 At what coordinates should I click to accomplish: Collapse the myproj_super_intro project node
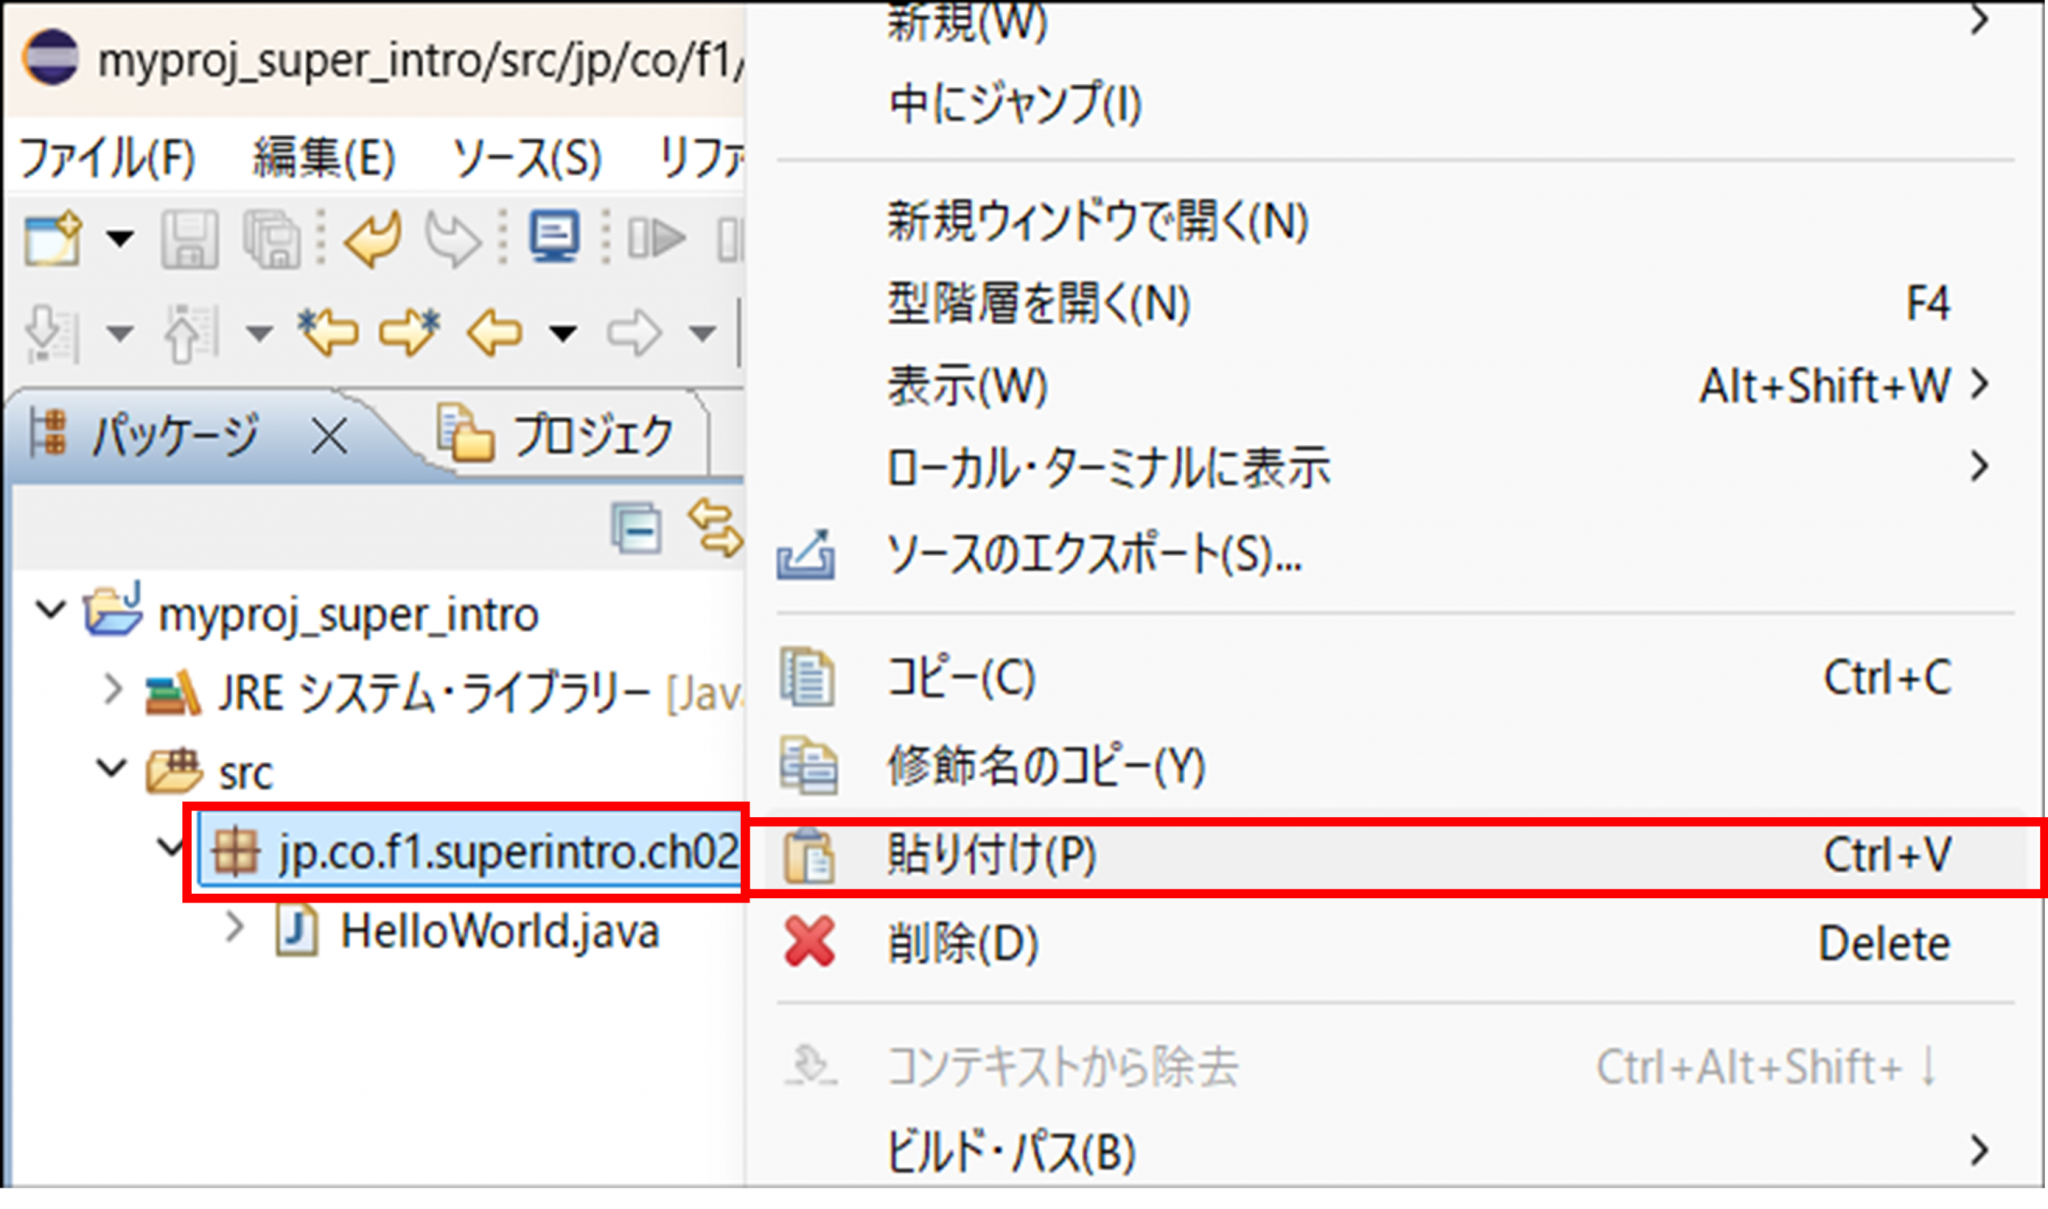50,610
